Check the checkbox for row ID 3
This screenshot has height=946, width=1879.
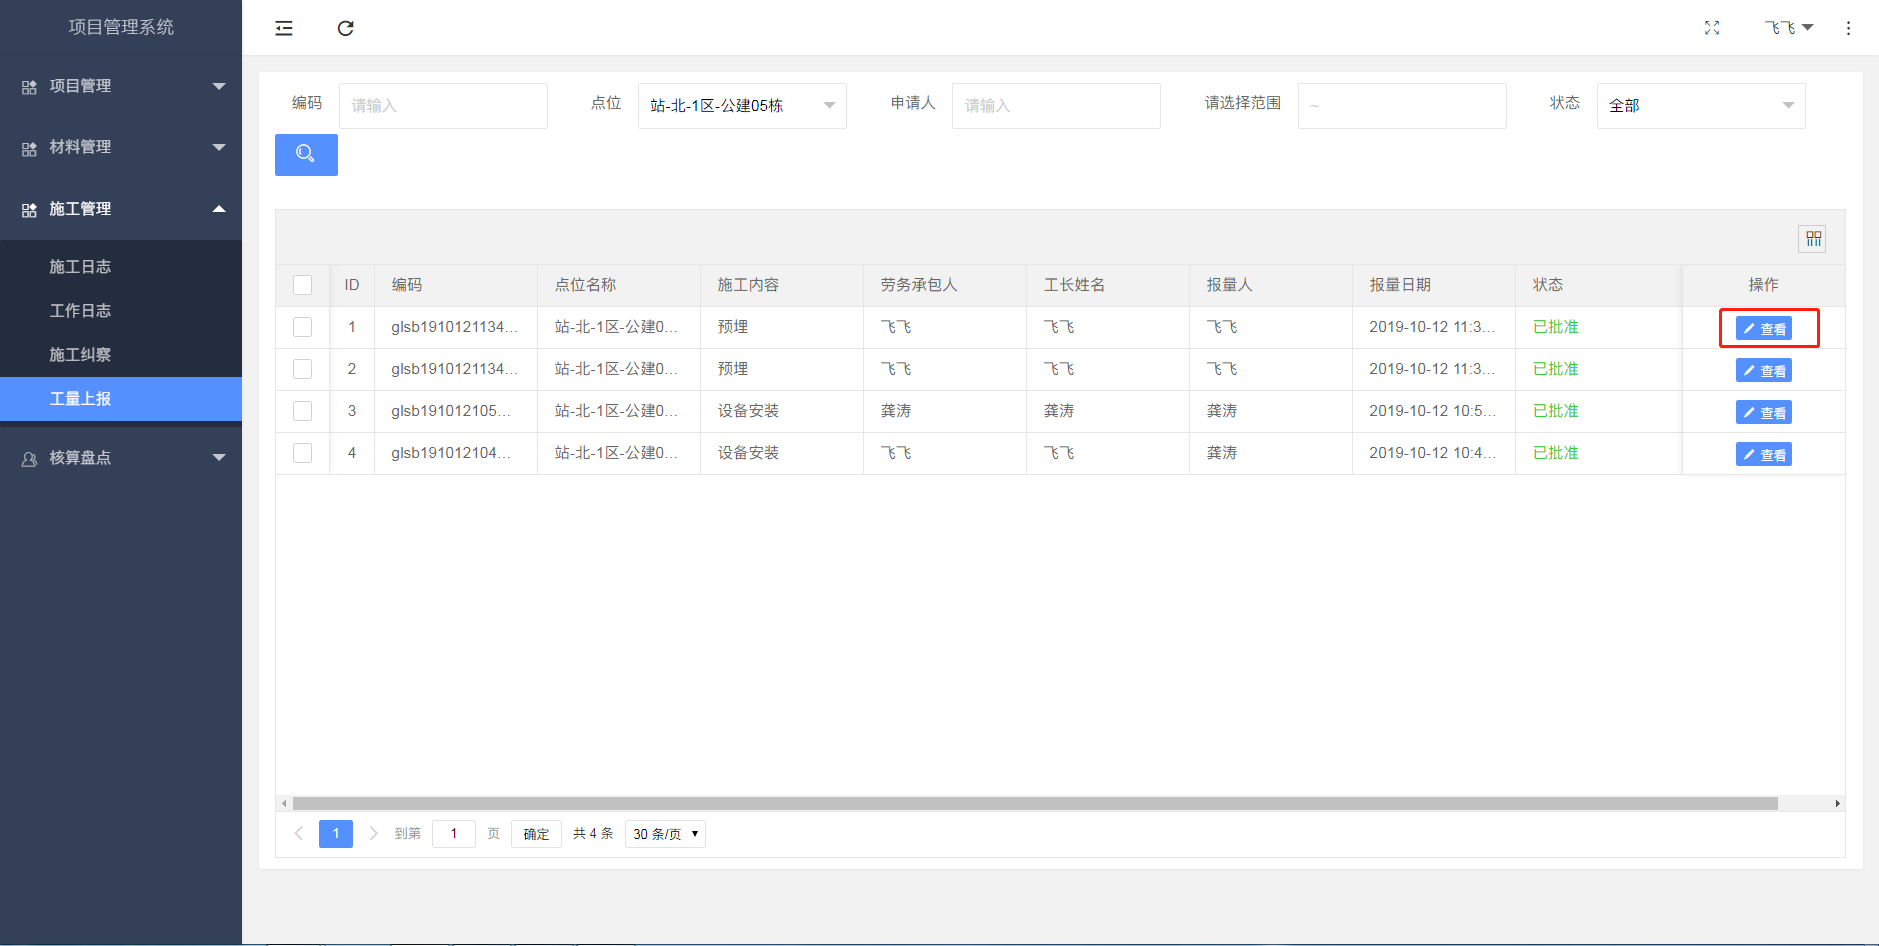click(302, 411)
